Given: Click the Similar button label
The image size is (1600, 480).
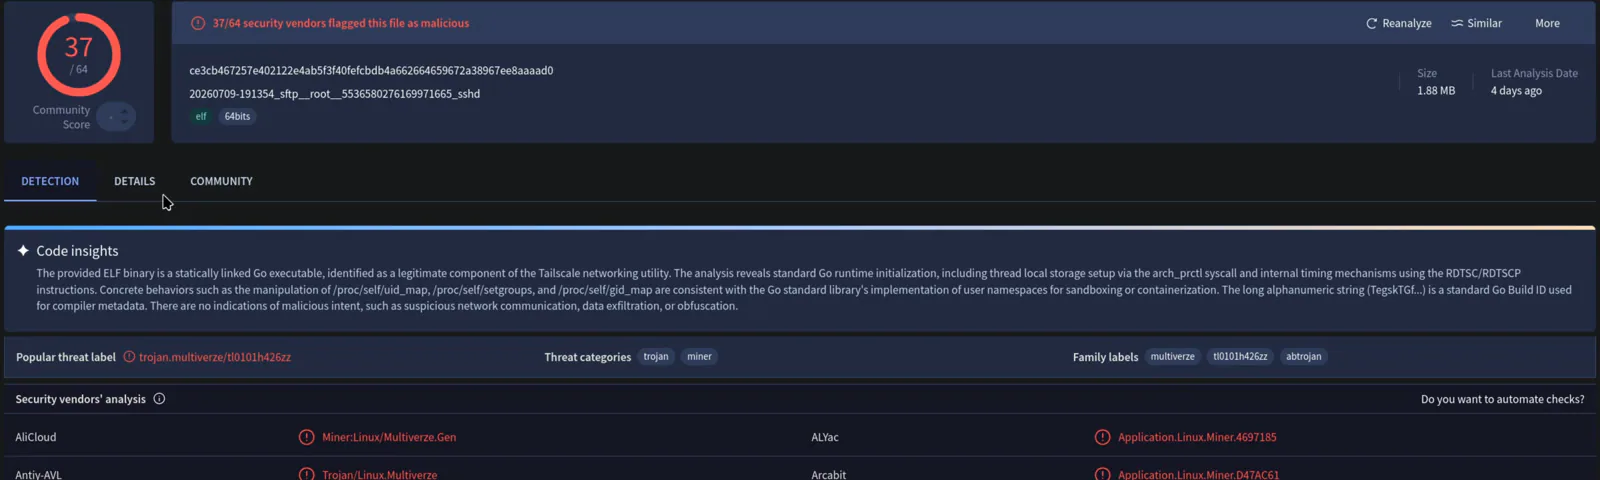Looking at the screenshot, I should [x=1484, y=23].
